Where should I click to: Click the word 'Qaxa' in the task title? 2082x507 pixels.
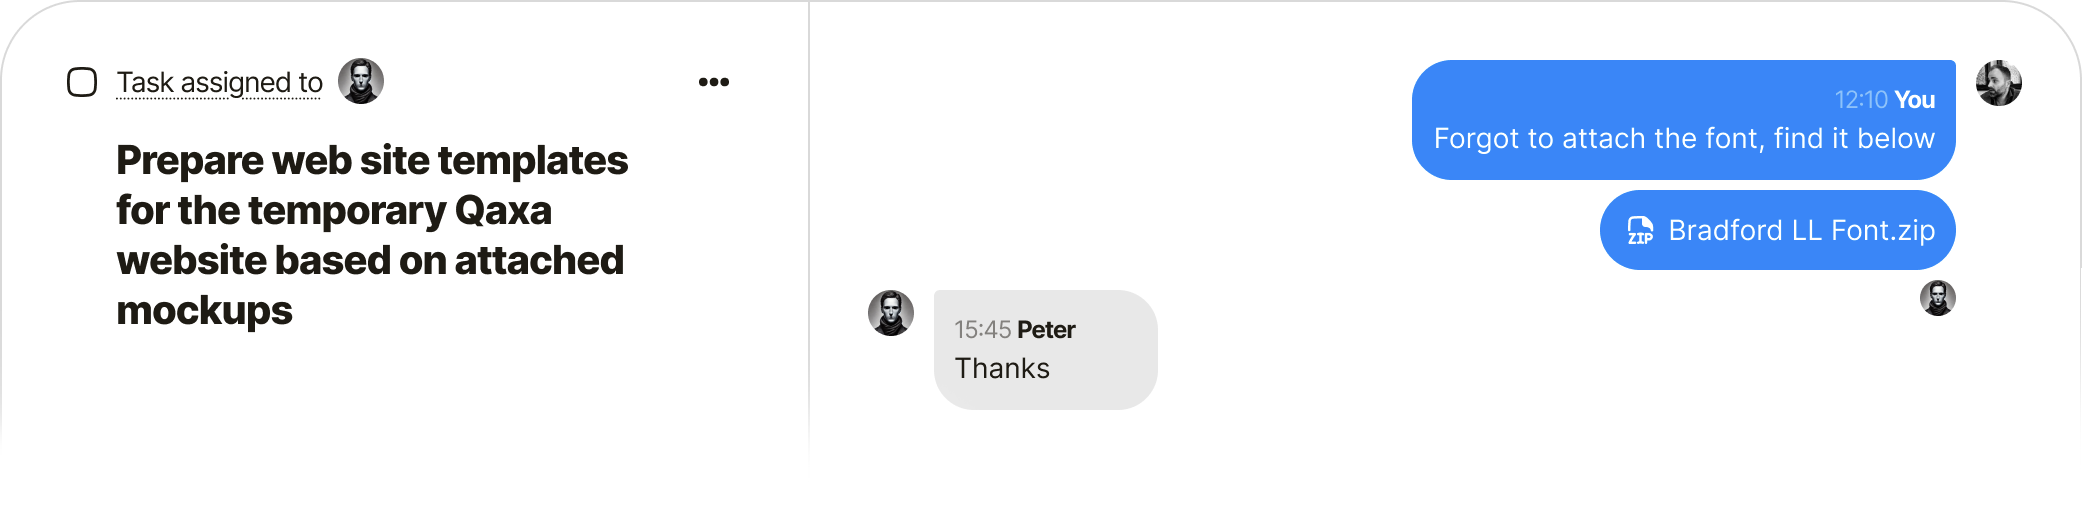503,211
